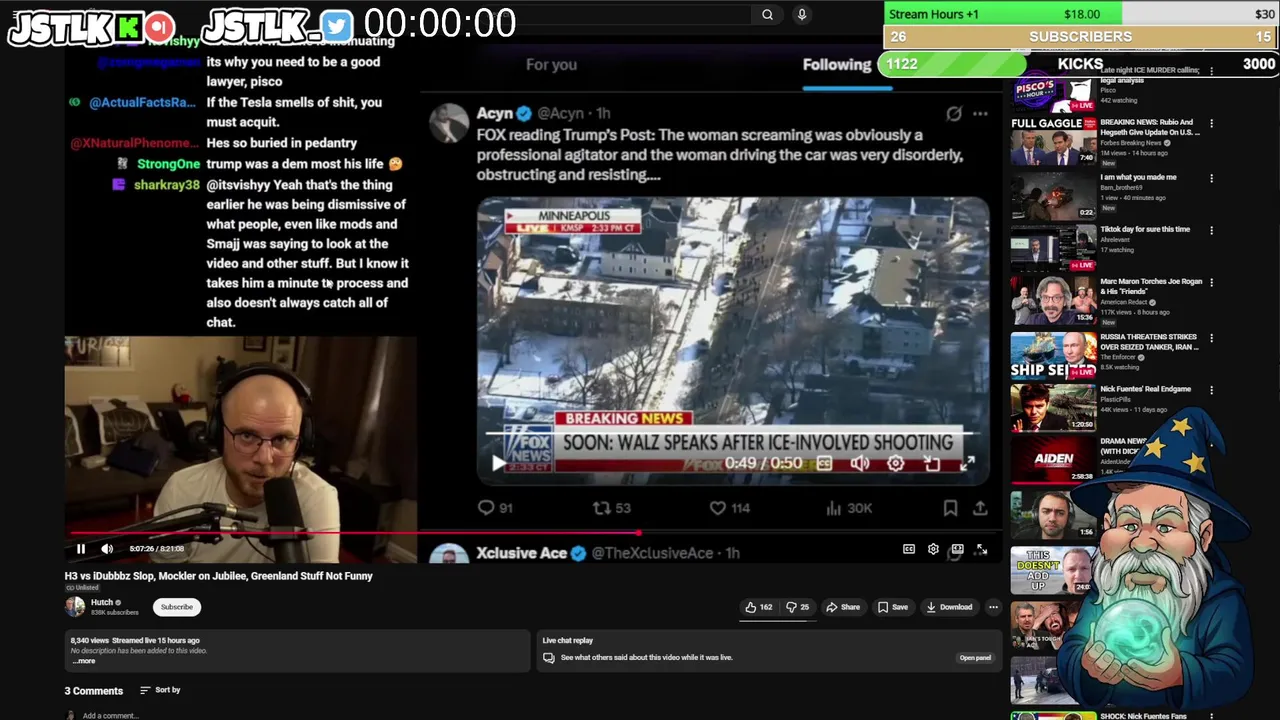Switch the player to theater mode
Image resolution: width=1280 pixels, height=720 pixels.
click(957, 549)
